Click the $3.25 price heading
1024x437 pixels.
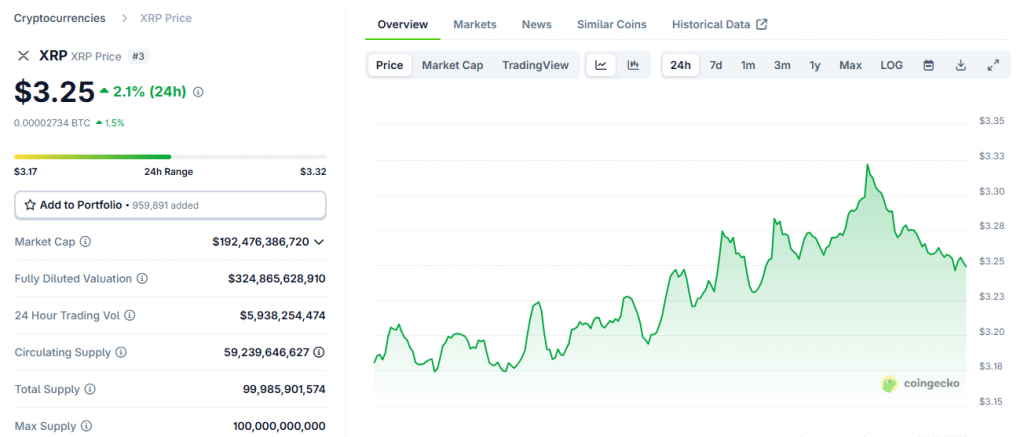coord(55,92)
